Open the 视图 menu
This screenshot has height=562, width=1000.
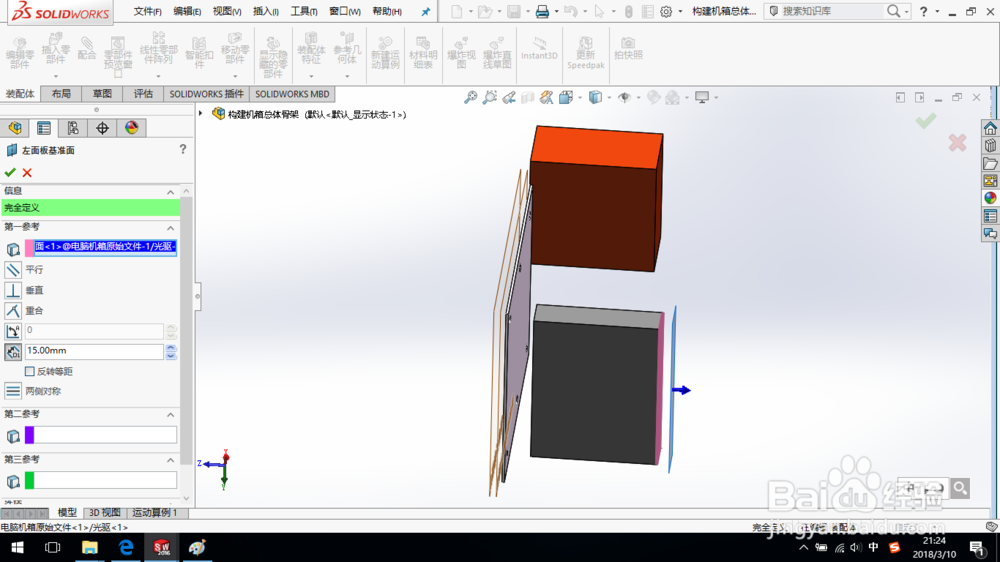pos(226,11)
